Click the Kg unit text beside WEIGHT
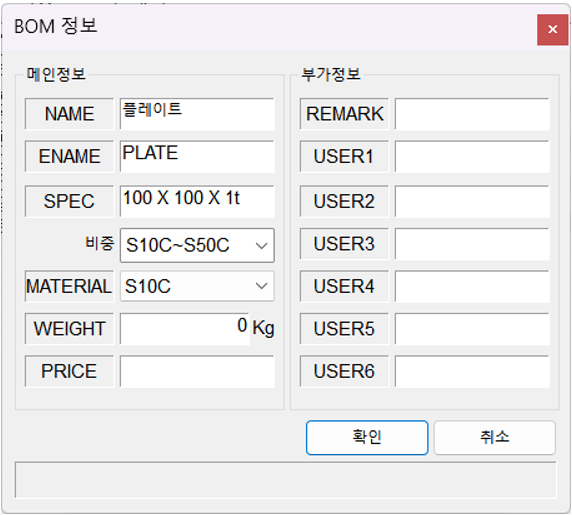The image size is (572, 515). coord(263,328)
